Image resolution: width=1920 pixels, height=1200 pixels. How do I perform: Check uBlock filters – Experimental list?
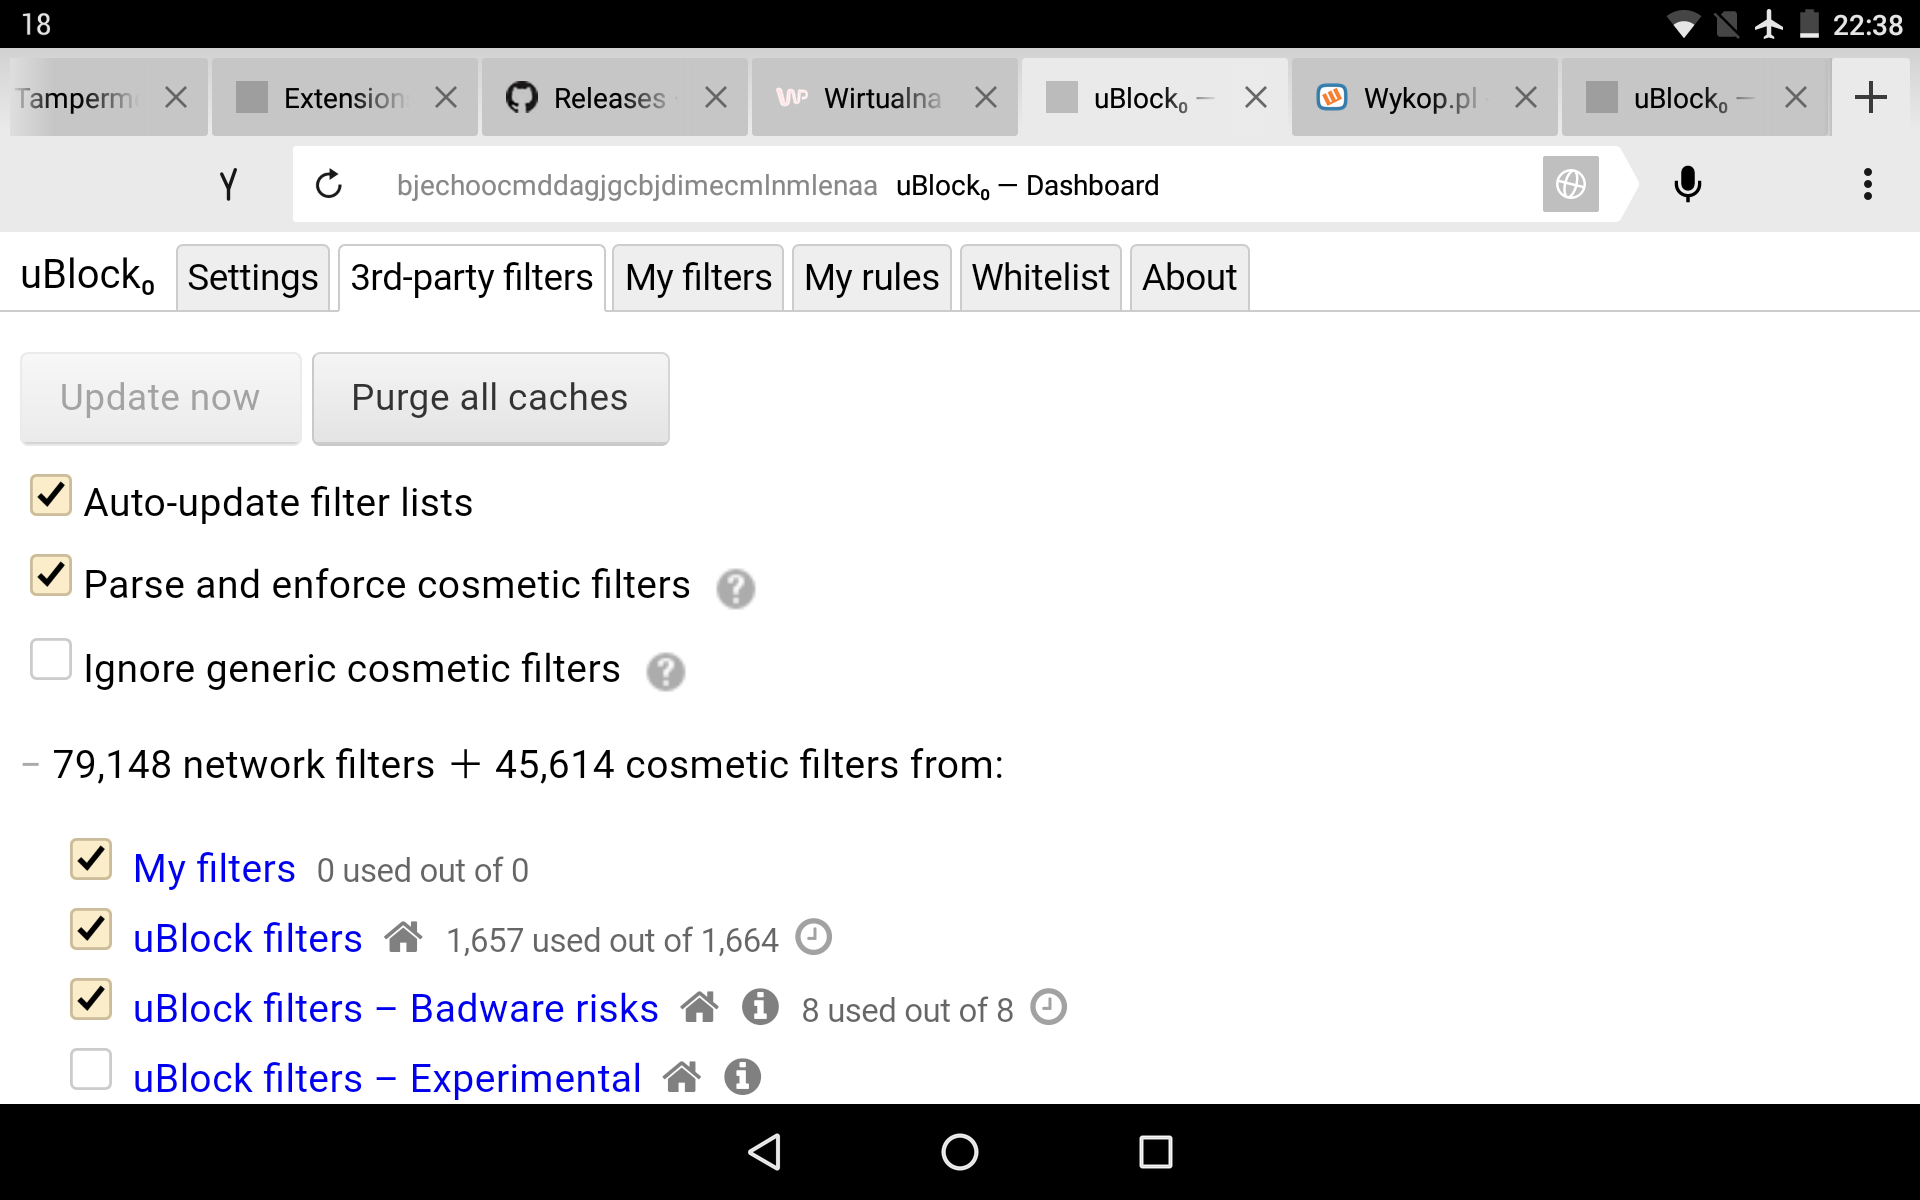coord(91,1069)
